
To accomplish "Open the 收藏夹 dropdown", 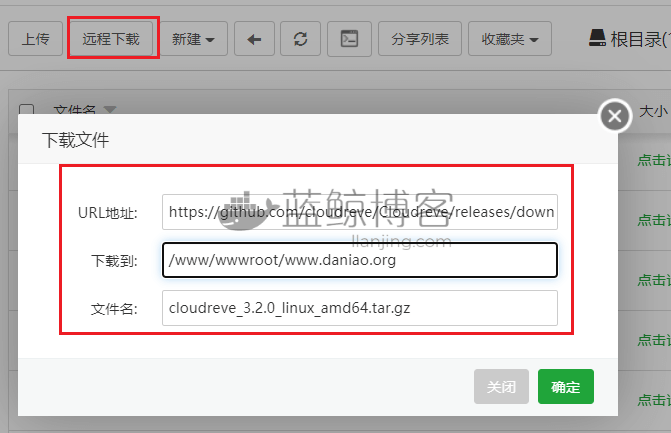I will point(509,40).
